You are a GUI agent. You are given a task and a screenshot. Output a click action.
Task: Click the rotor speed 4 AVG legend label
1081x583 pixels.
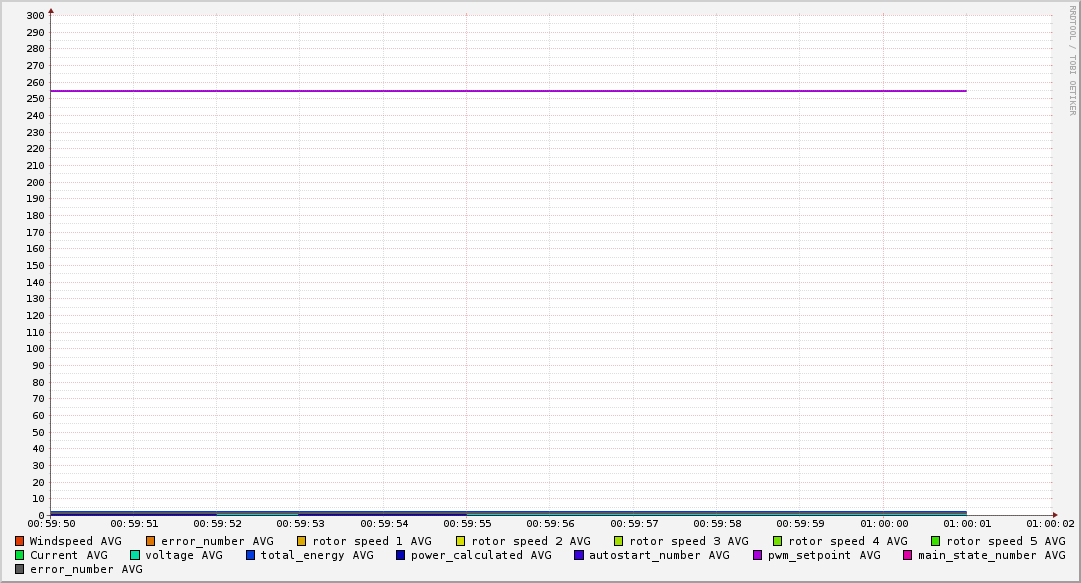848,541
